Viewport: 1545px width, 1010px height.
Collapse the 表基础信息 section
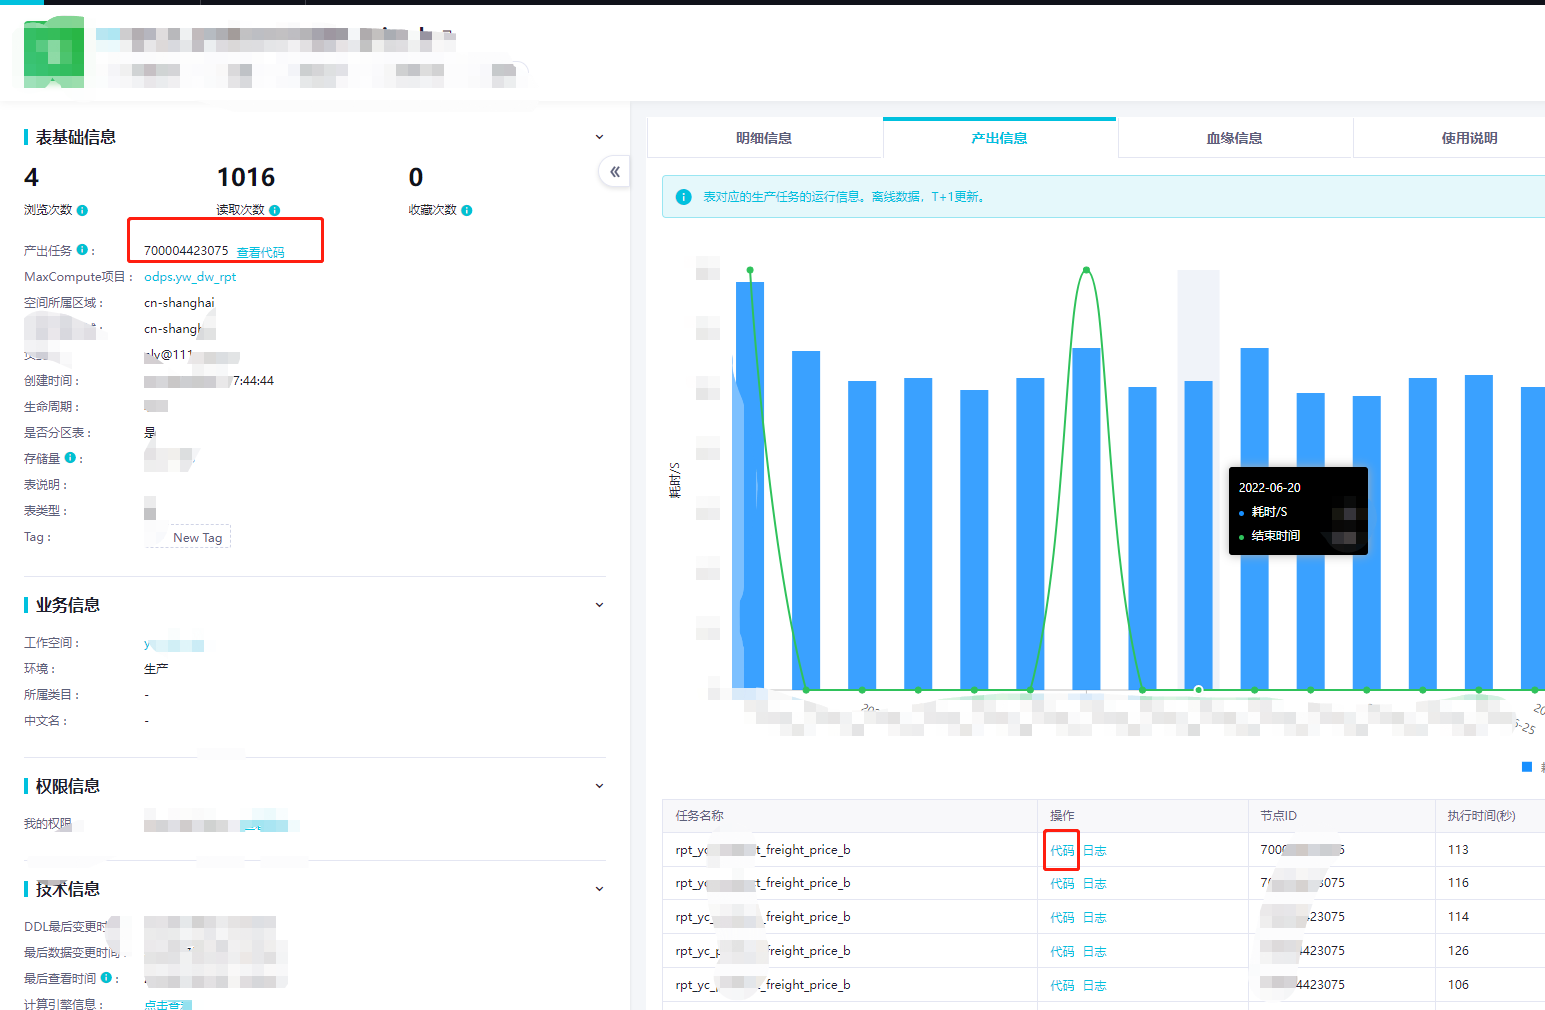[599, 137]
